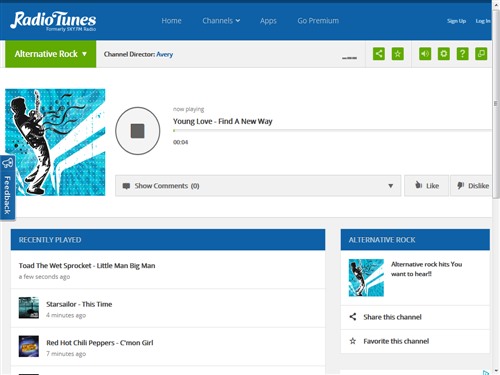Select Starsailor - This Time track
Screen dimensions: 500x375
[x=79, y=304]
